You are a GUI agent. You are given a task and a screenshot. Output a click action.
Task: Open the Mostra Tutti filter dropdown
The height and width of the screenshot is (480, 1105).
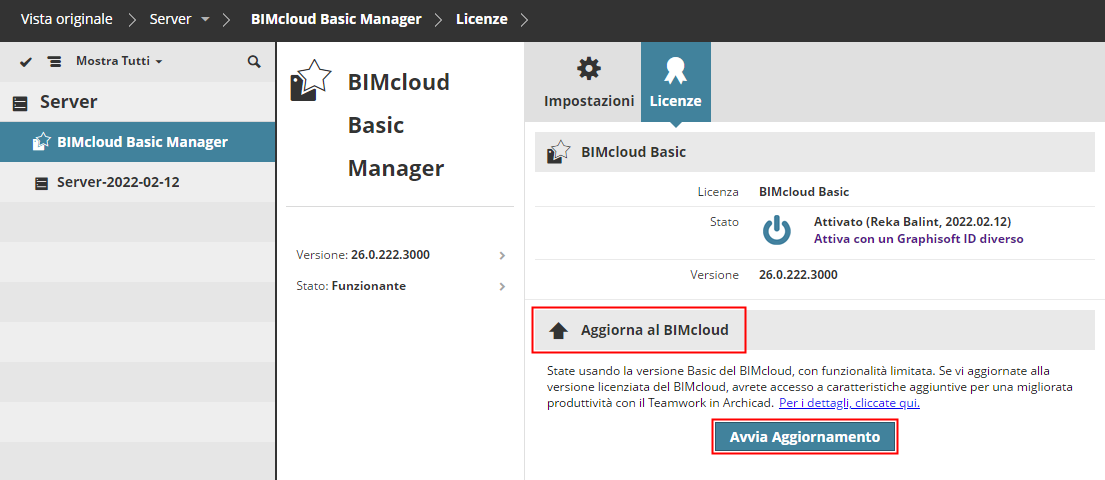pyautogui.click(x=119, y=62)
